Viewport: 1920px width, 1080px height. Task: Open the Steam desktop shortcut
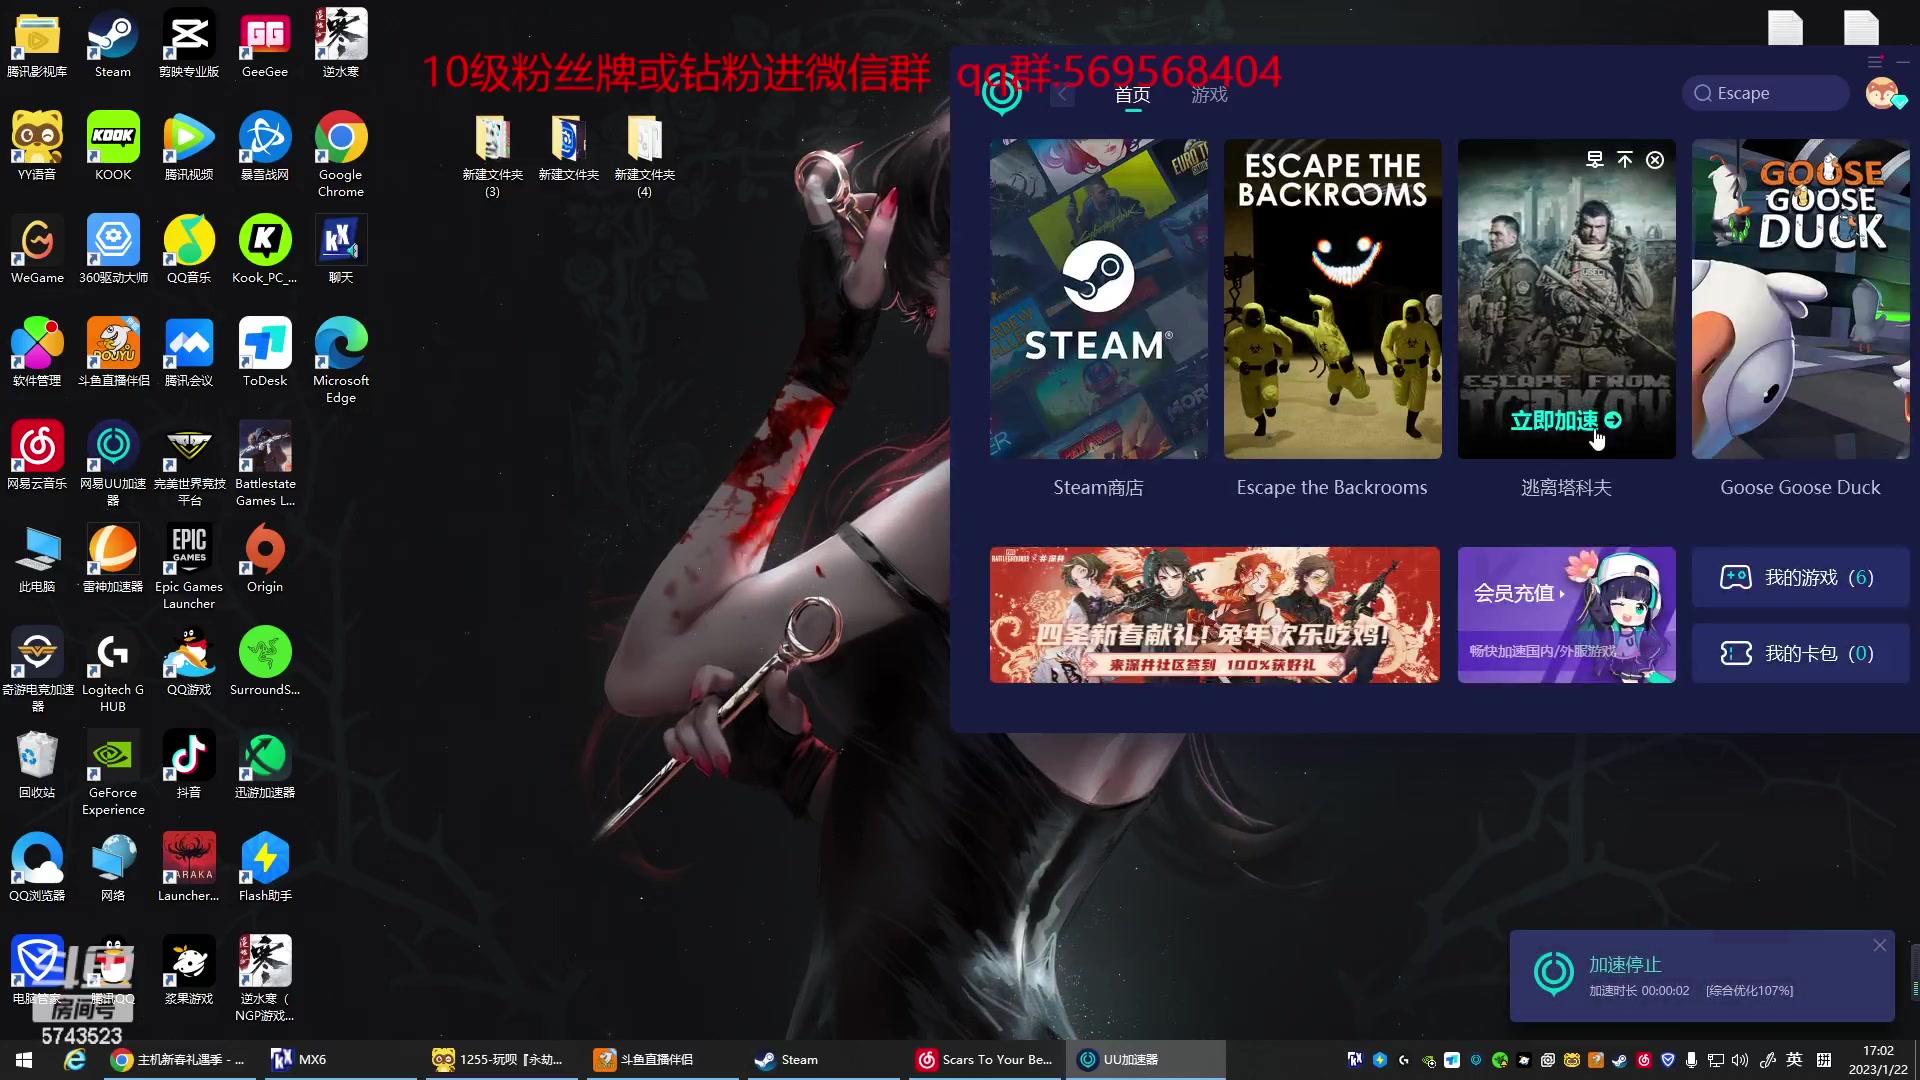pyautogui.click(x=113, y=43)
